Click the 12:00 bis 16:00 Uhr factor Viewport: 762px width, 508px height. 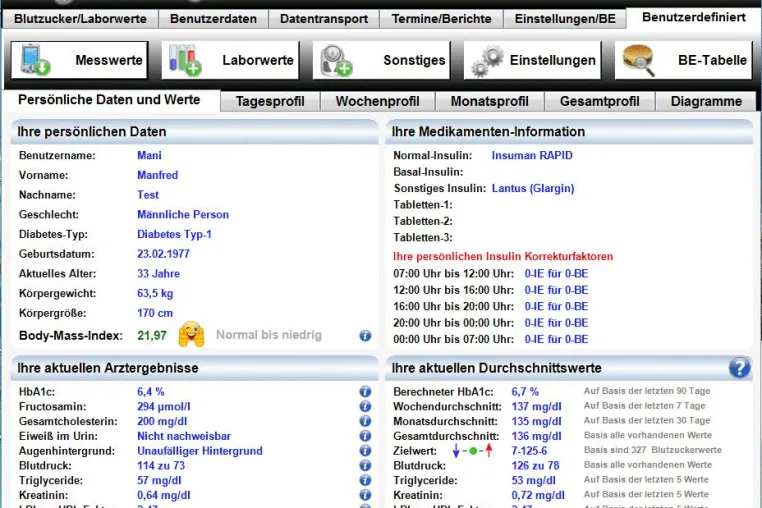point(556,290)
